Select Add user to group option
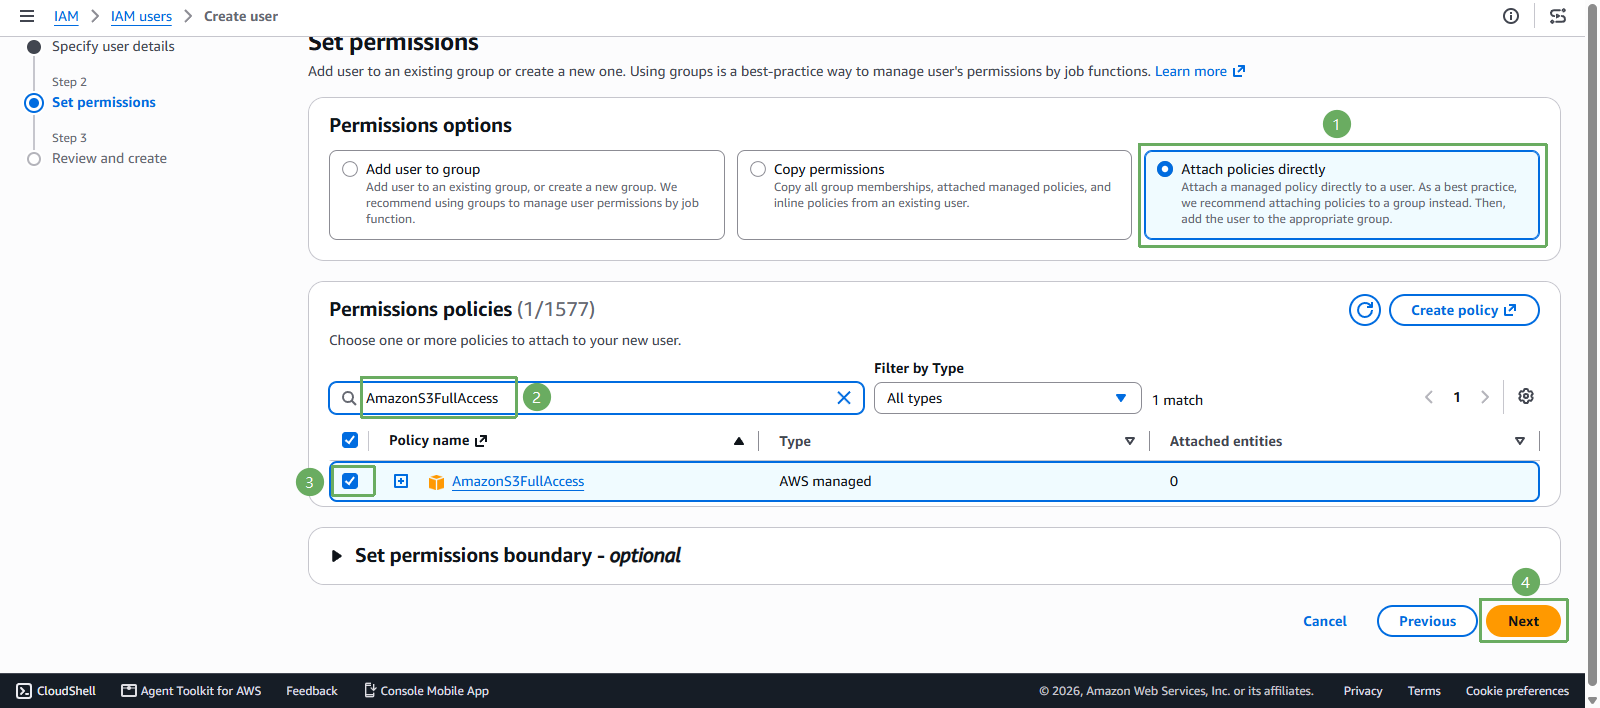This screenshot has width=1600, height=708. [350, 169]
